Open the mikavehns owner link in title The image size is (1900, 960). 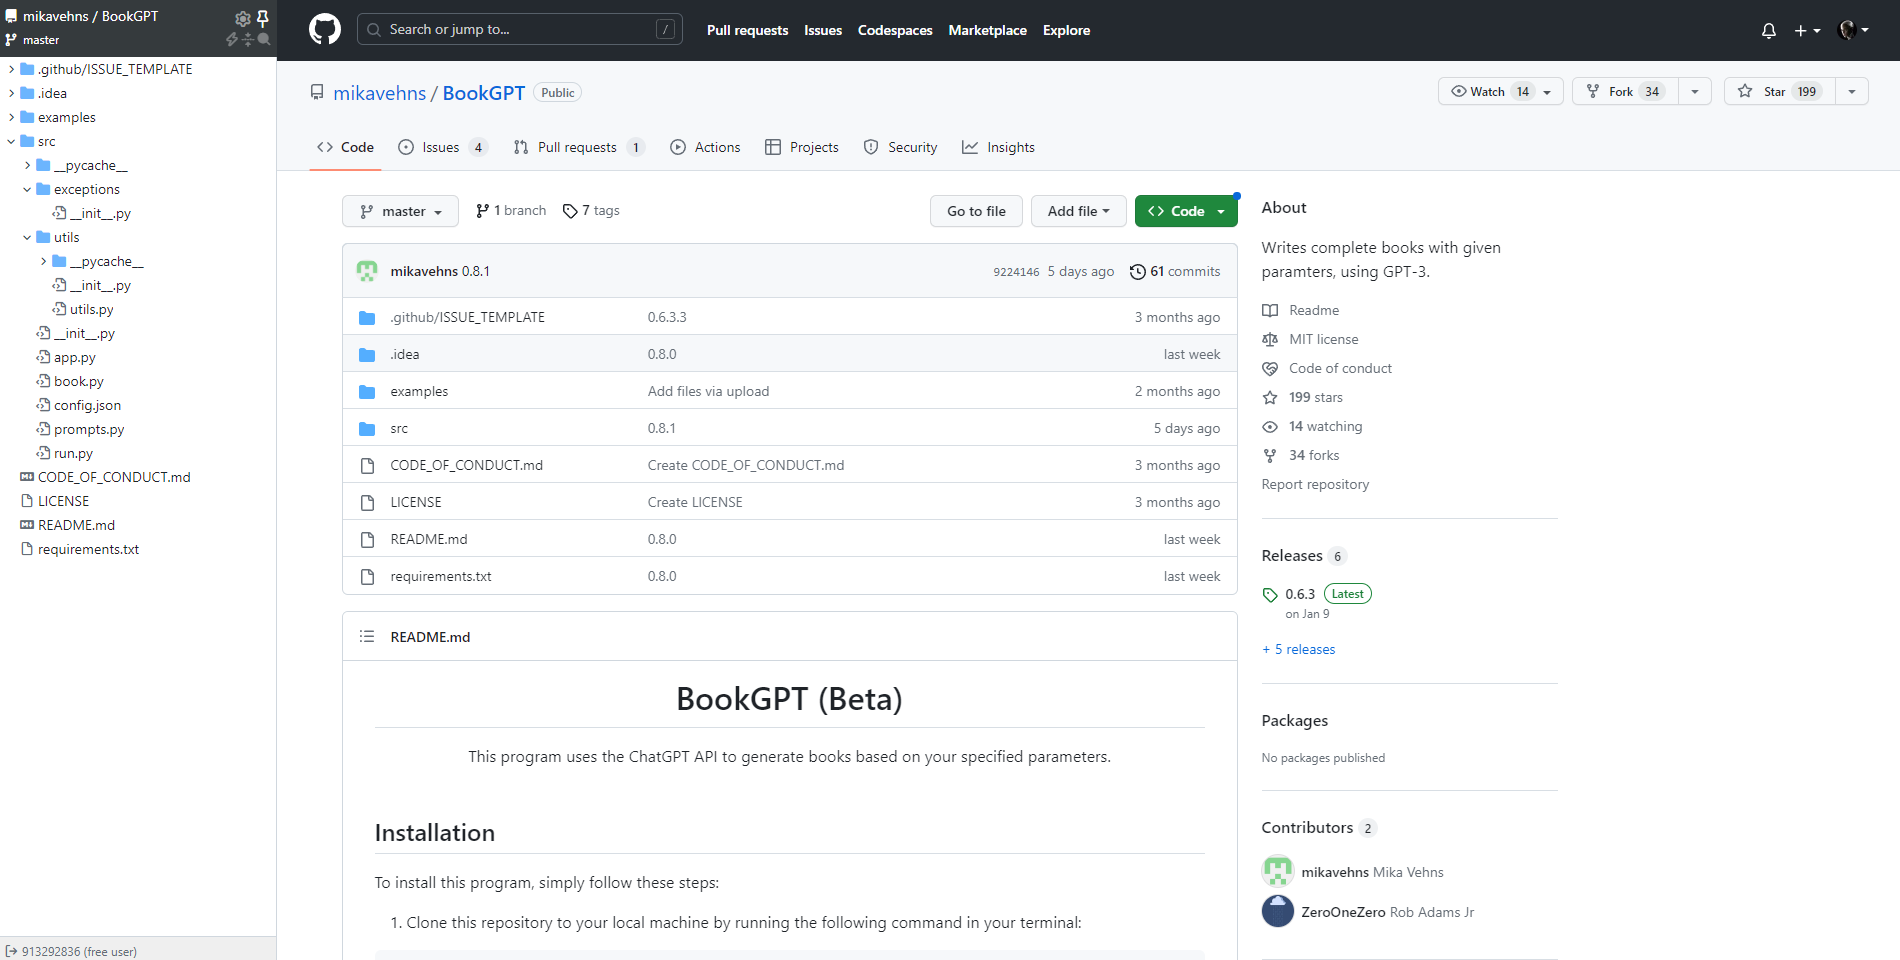pos(379,93)
